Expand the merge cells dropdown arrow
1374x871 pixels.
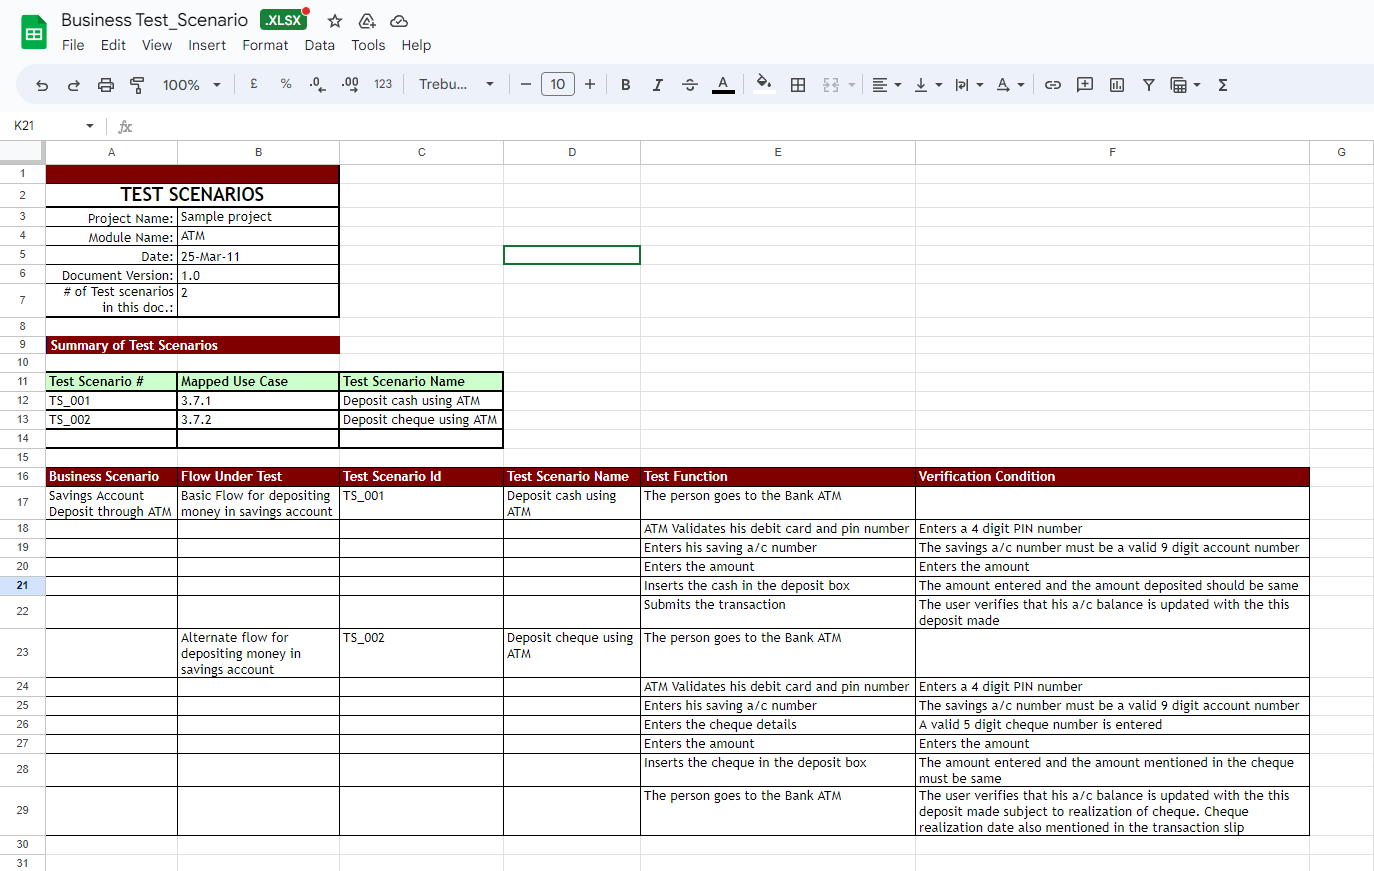[x=852, y=85]
